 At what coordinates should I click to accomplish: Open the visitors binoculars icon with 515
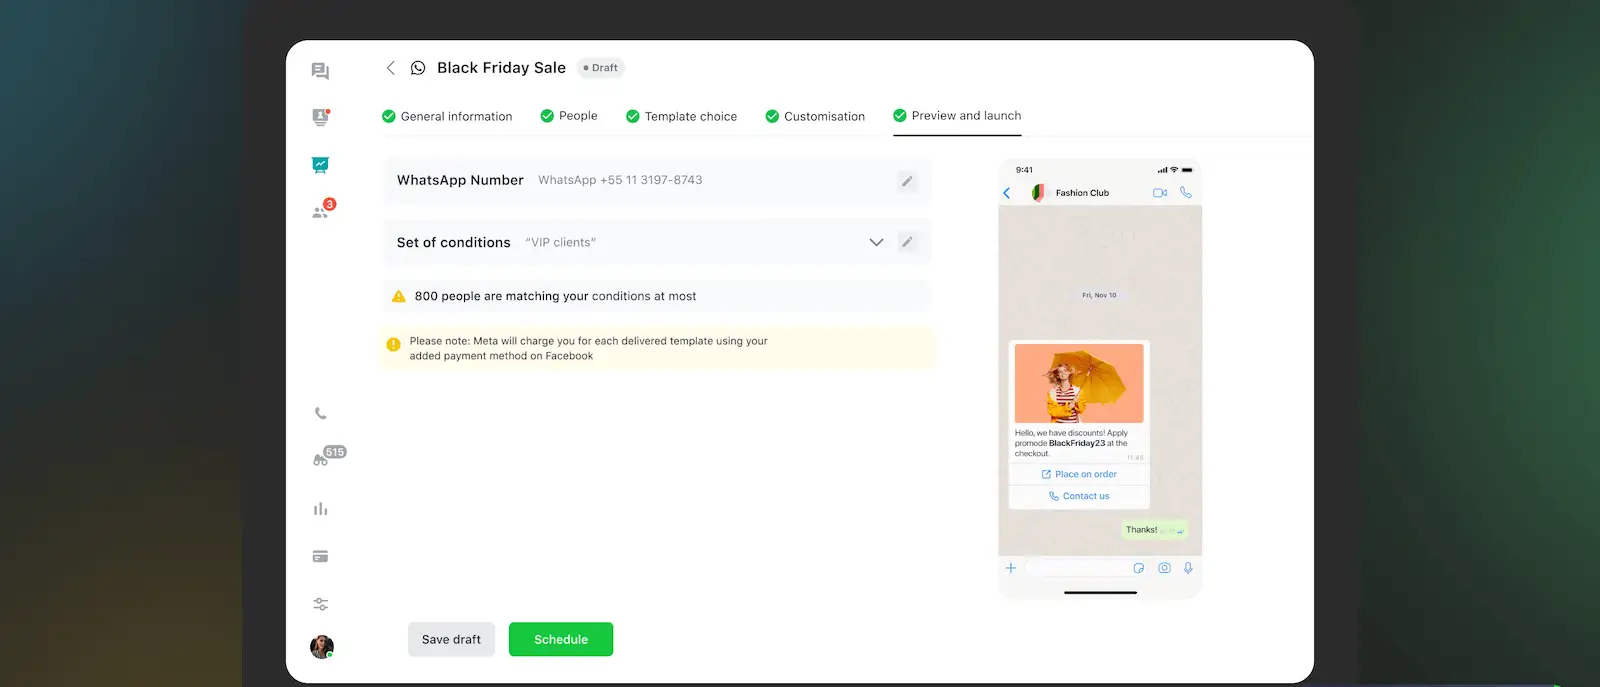tap(322, 459)
